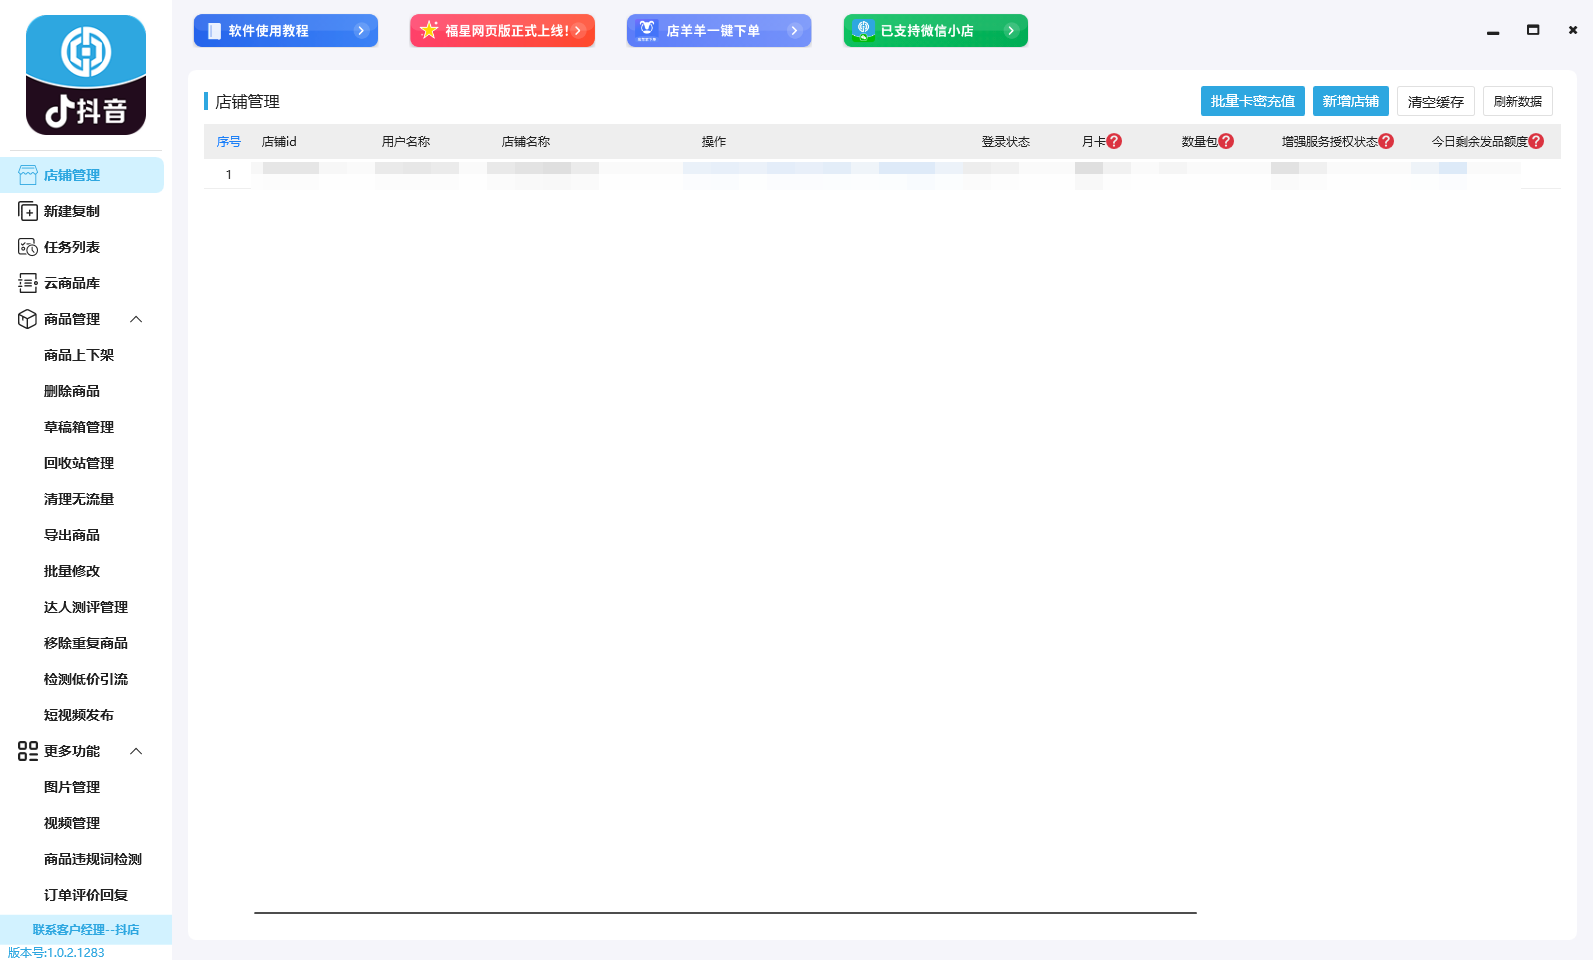1593x960 pixels.
Task: Click the book icon on 软件使用教程 banner
Action: 214,31
